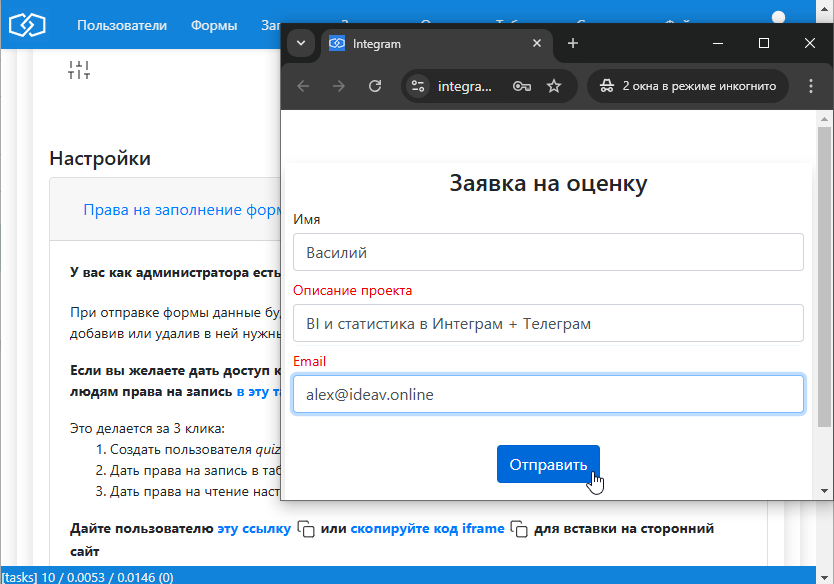Click scroll-up arrow in incognito window

(x=824, y=119)
